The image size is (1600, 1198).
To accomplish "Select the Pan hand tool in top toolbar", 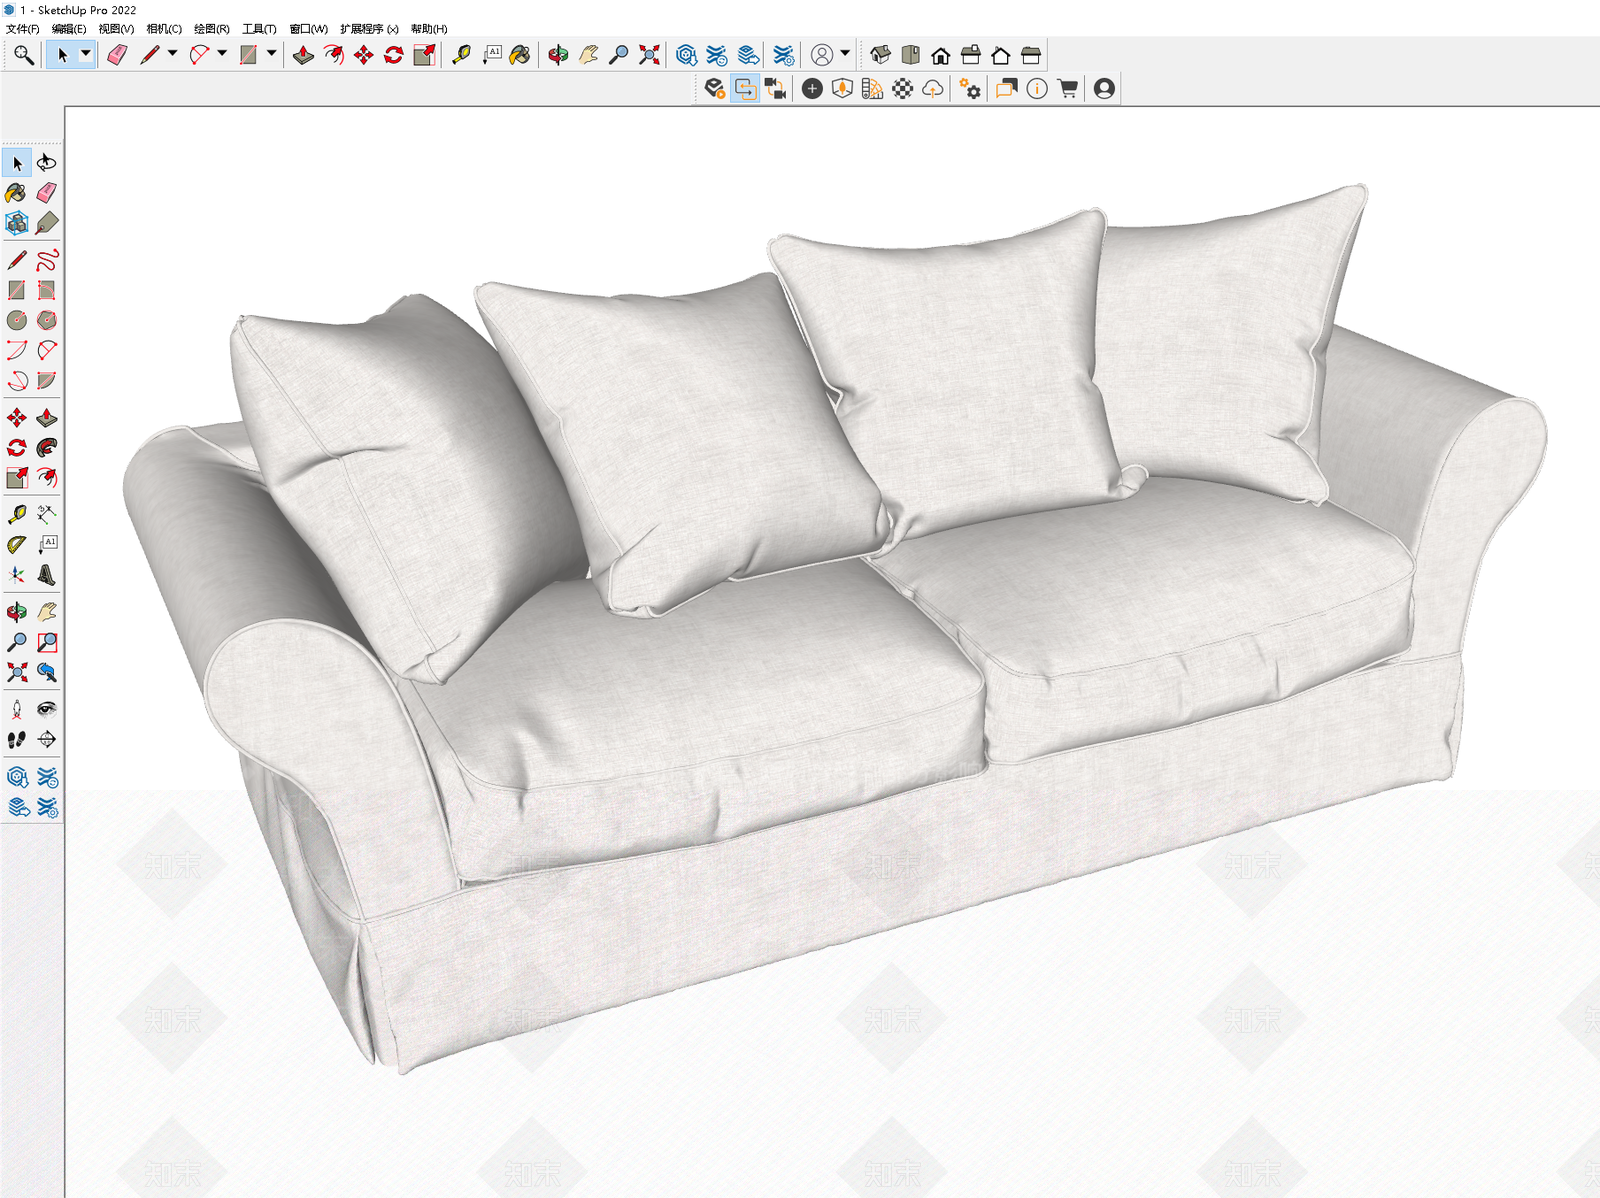I will [589, 55].
